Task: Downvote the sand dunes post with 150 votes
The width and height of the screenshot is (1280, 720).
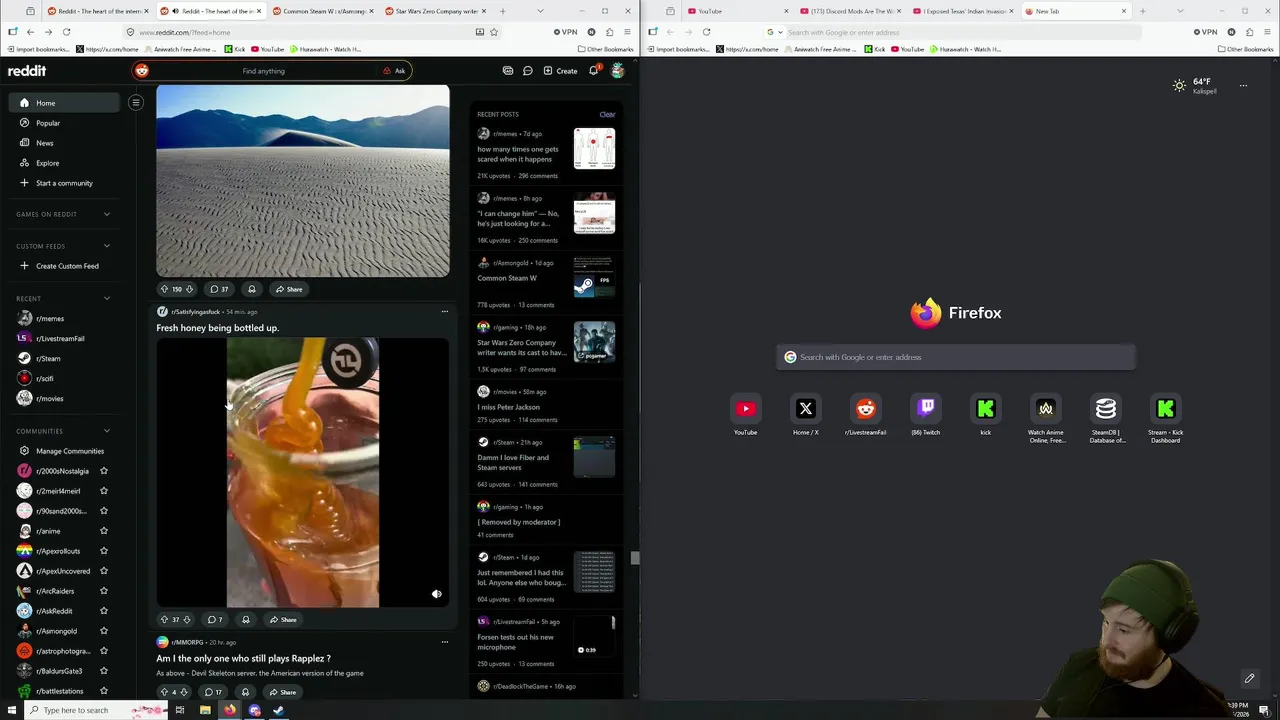Action: coord(189,289)
